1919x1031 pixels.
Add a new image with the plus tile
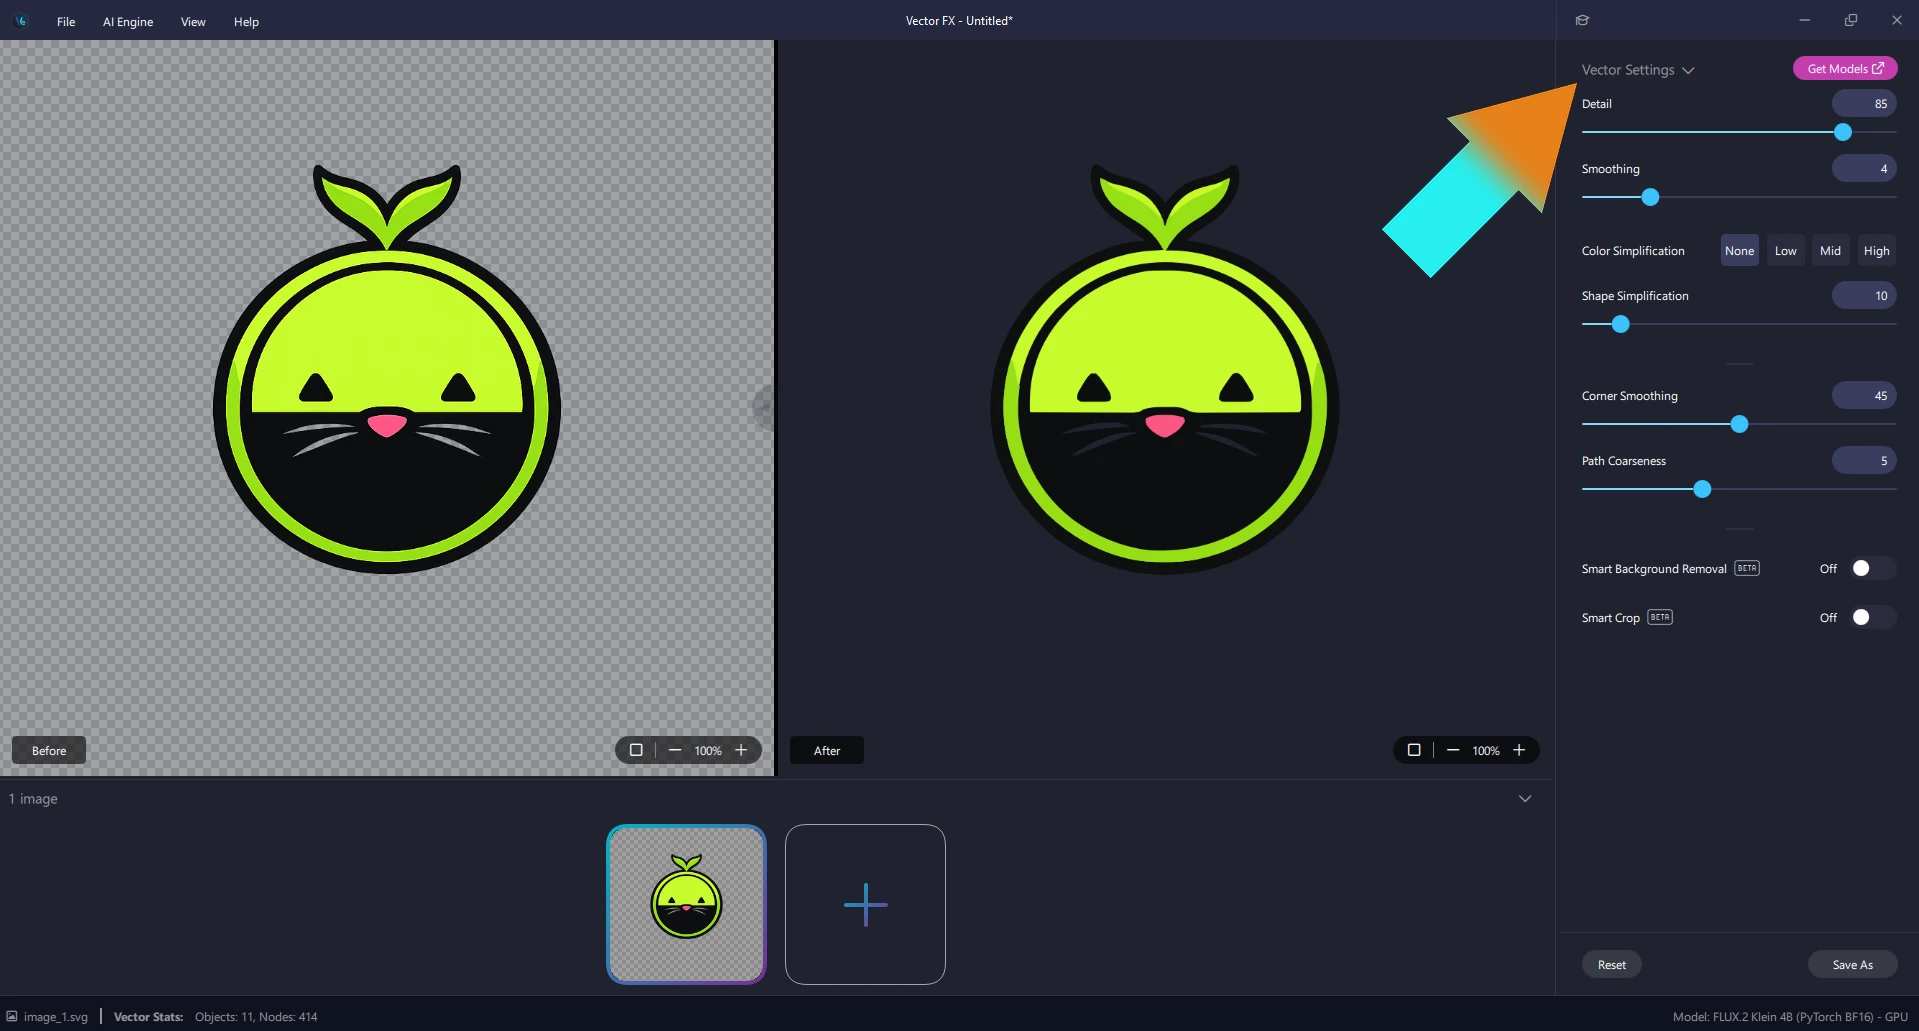coord(865,904)
